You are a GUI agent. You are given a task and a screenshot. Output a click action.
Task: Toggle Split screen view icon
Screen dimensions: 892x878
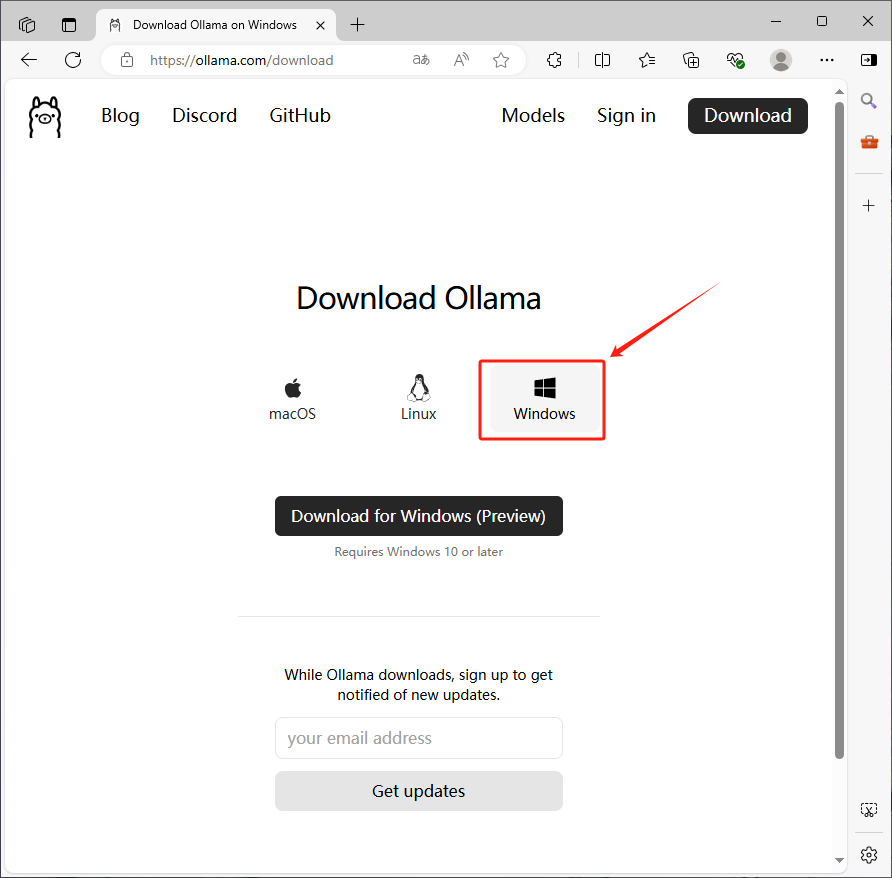[x=602, y=60]
